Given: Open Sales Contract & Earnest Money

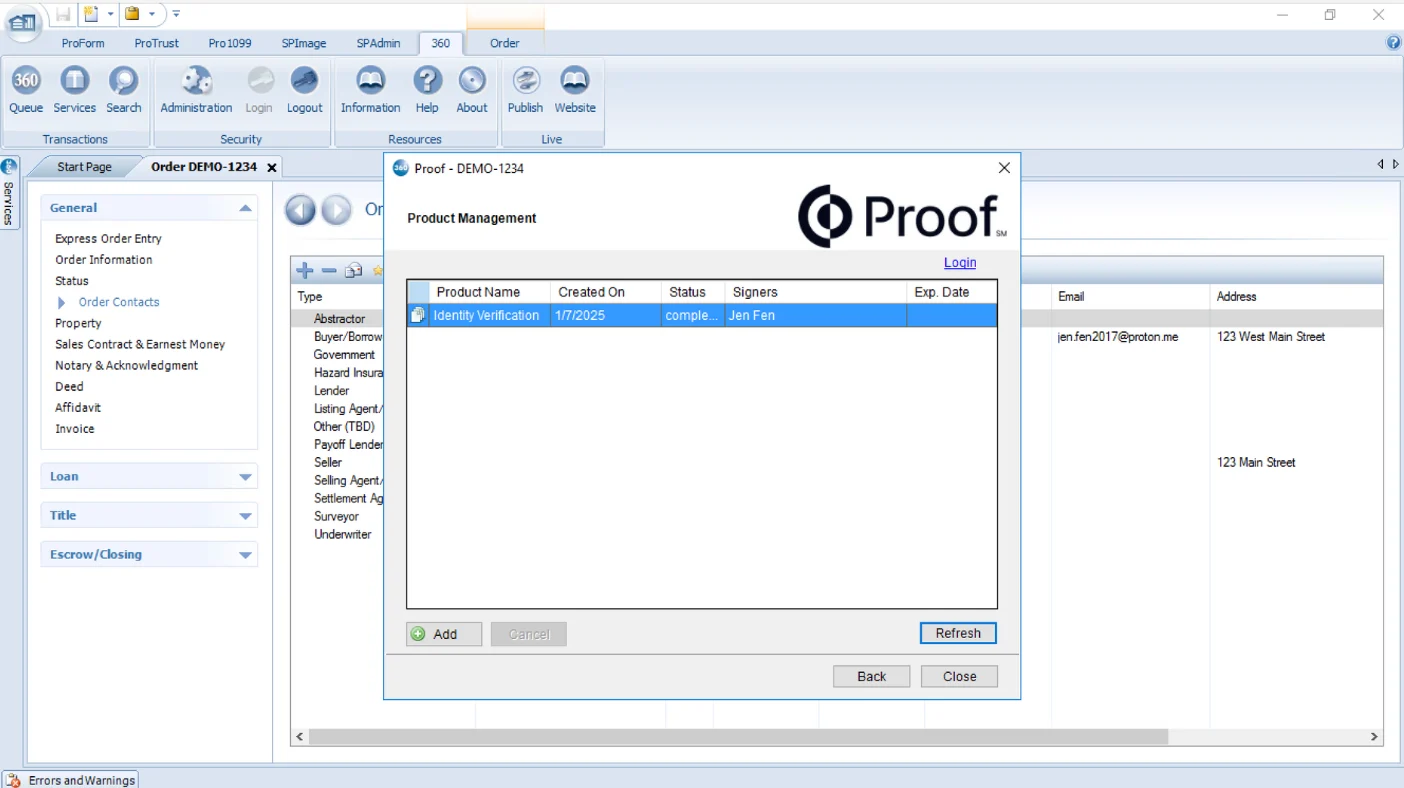Looking at the screenshot, I should (140, 345).
